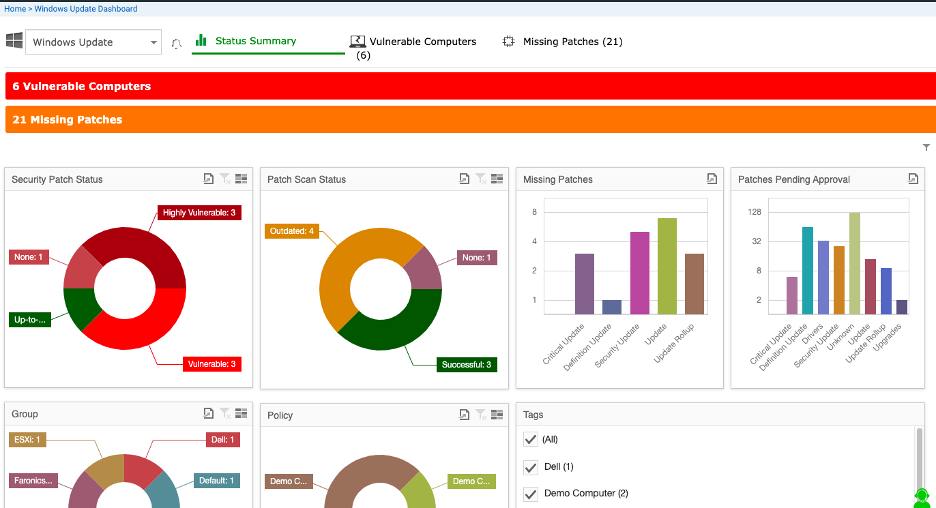936x508 pixels.
Task: Open Vulnerable Computers (6) tab
Action: coord(413,47)
